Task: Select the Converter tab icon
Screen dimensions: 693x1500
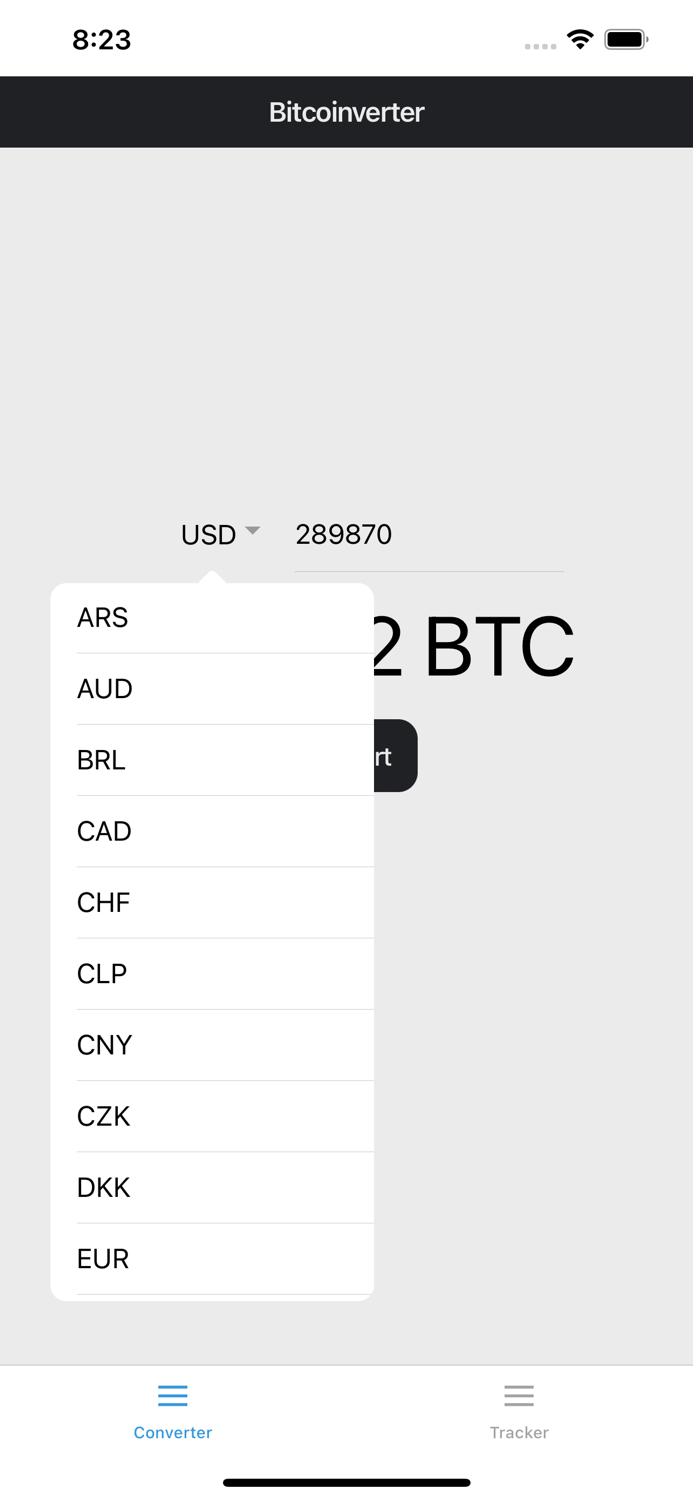Action: click(172, 1395)
